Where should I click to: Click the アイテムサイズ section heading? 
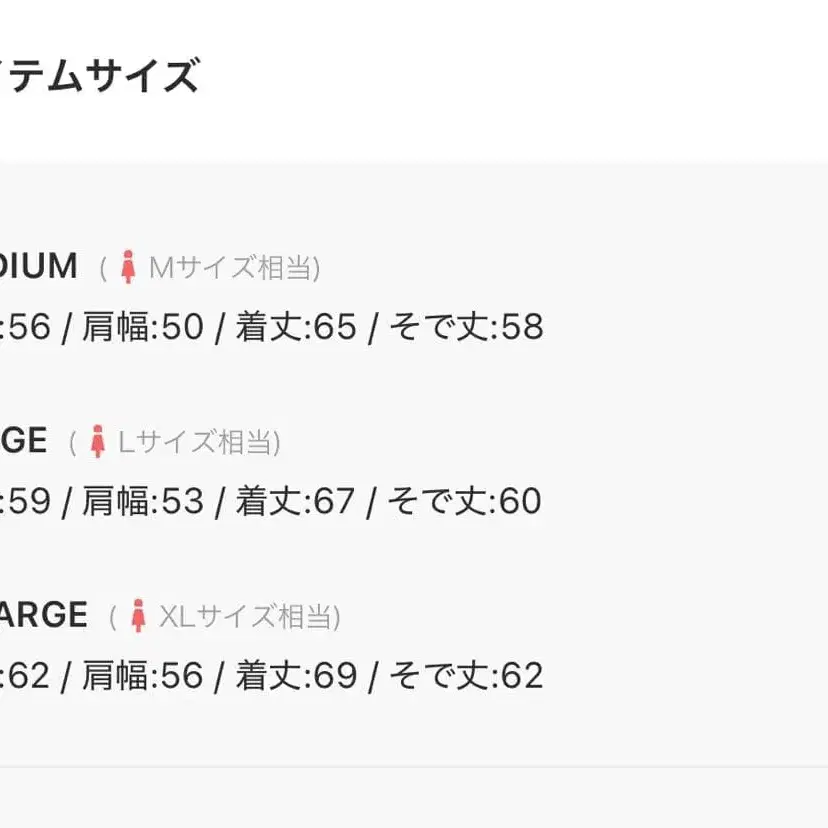pos(98,77)
